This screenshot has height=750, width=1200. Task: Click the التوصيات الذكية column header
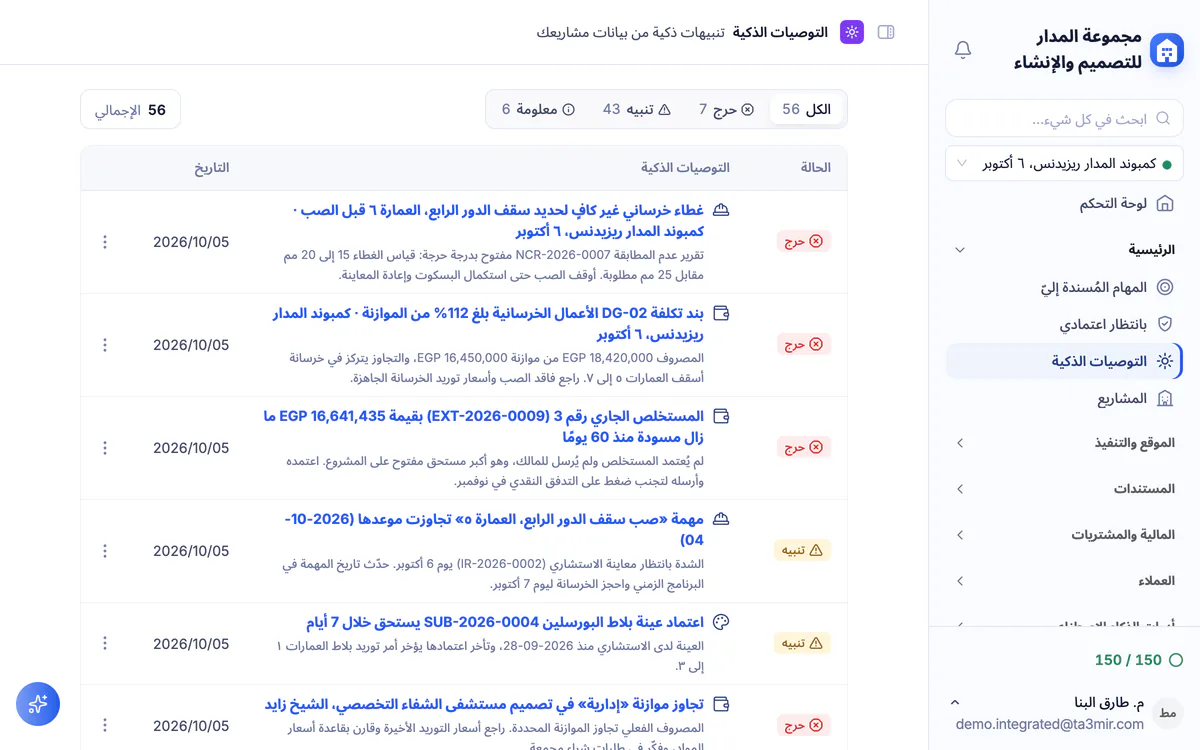[685, 167]
